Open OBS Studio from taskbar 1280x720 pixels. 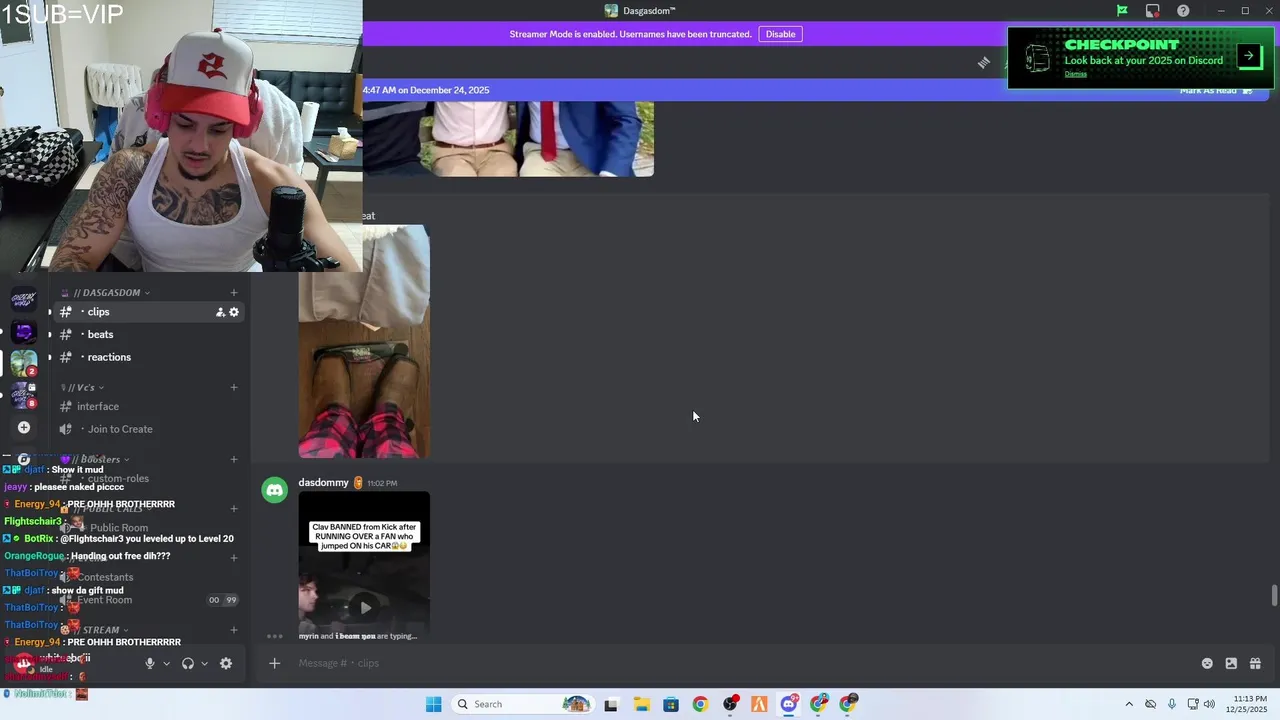730,704
